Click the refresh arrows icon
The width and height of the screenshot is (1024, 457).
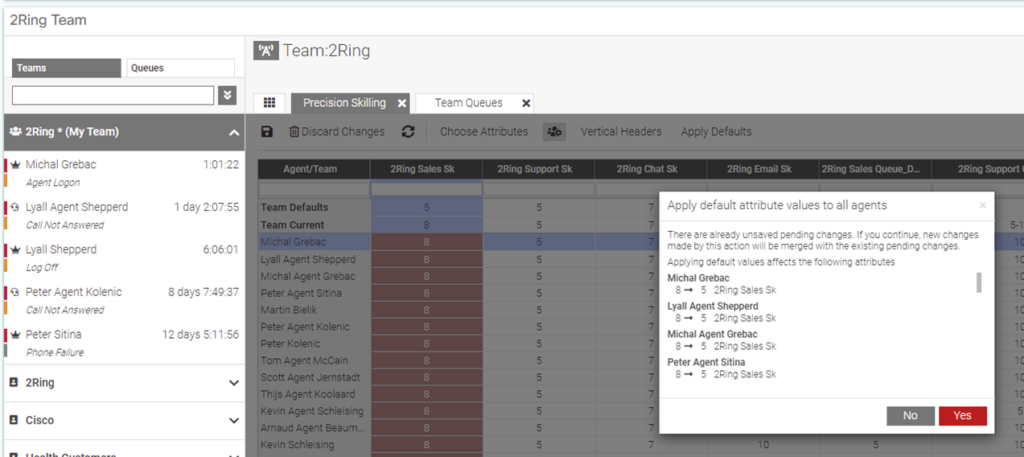tap(408, 132)
